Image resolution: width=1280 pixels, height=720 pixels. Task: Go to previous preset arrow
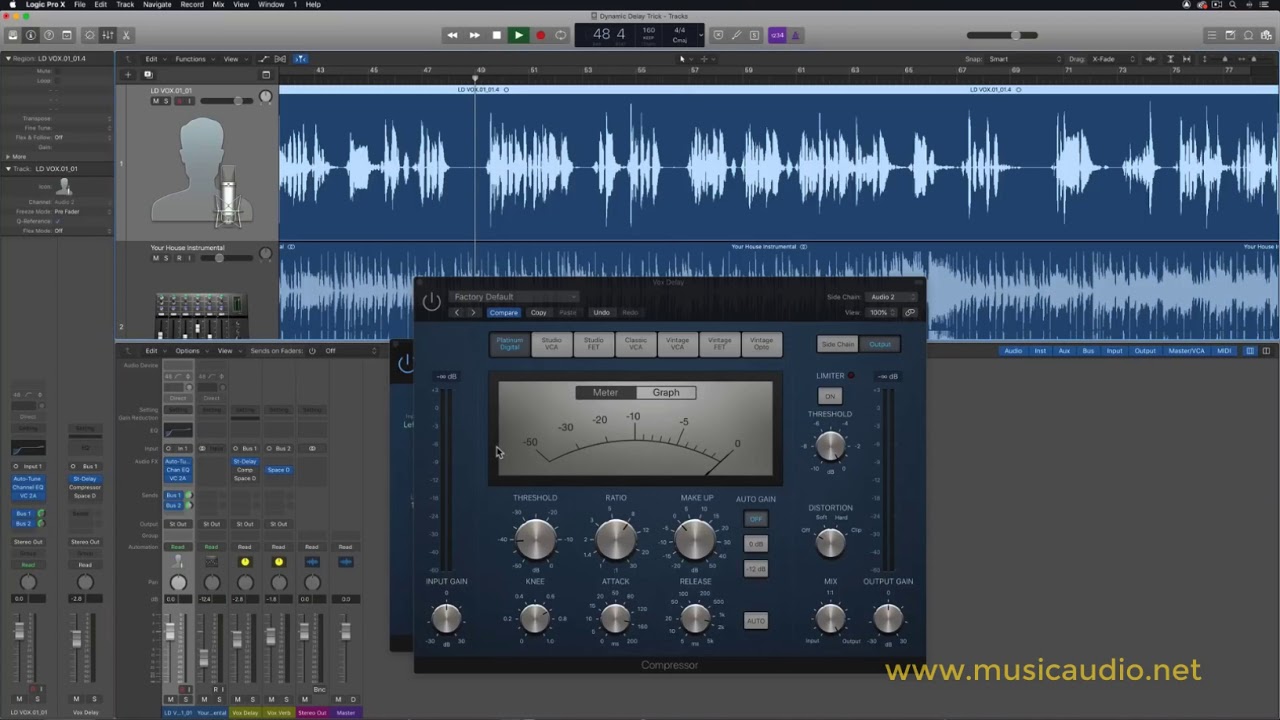[457, 313]
